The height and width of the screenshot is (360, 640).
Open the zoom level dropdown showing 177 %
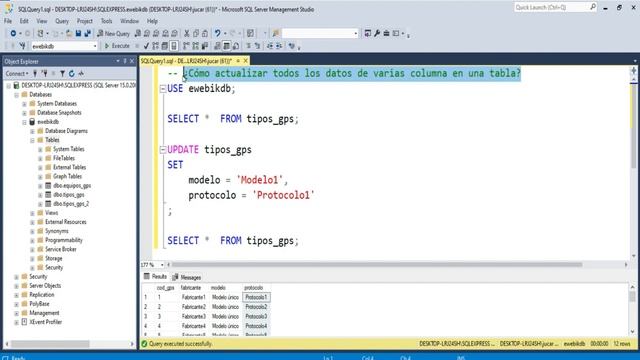coord(162,265)
